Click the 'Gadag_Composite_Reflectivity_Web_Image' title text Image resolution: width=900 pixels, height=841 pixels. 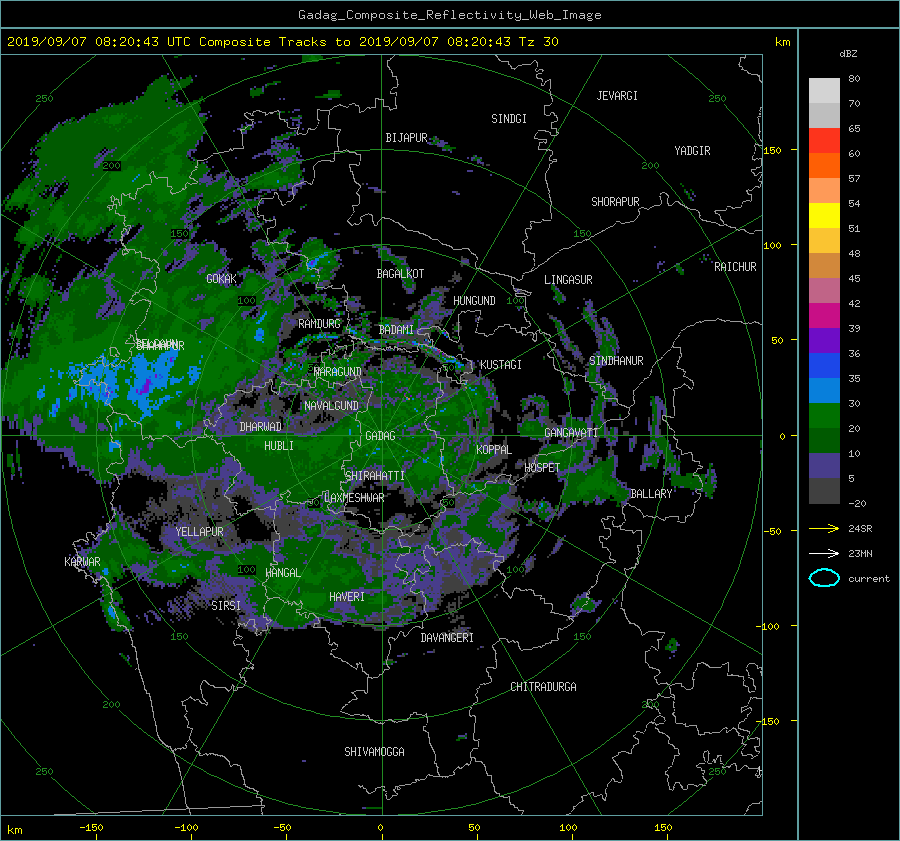pyautogui.click(x=449, y=15)
